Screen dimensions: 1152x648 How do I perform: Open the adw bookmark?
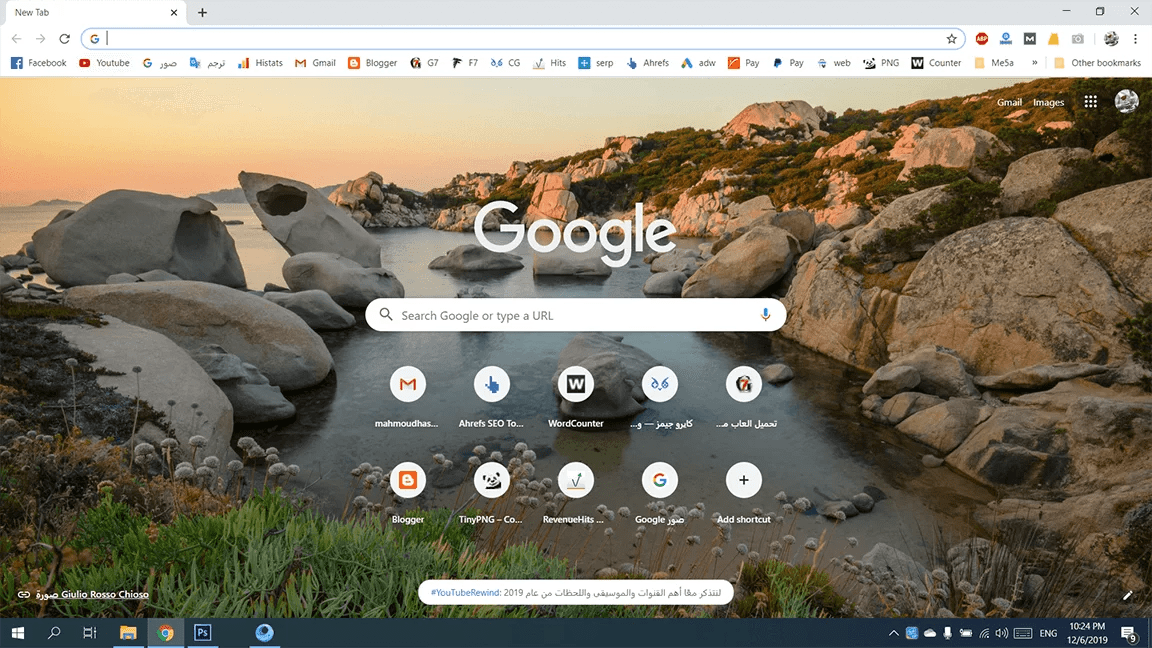(x=698, y=63)
